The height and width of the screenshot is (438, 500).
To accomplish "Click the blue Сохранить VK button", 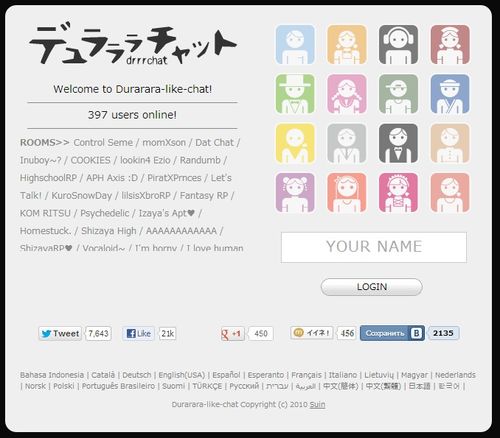I will coord(392,333).
